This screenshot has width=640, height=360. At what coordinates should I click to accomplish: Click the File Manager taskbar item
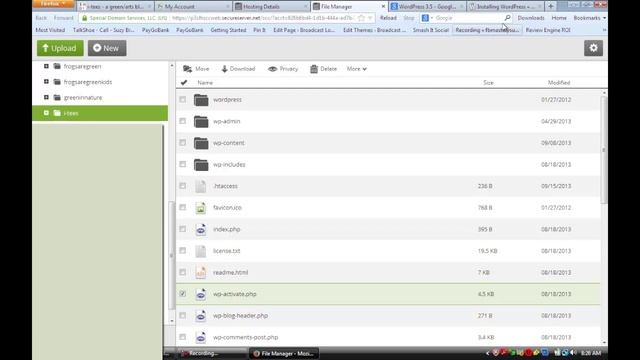(x=284, y=353)
